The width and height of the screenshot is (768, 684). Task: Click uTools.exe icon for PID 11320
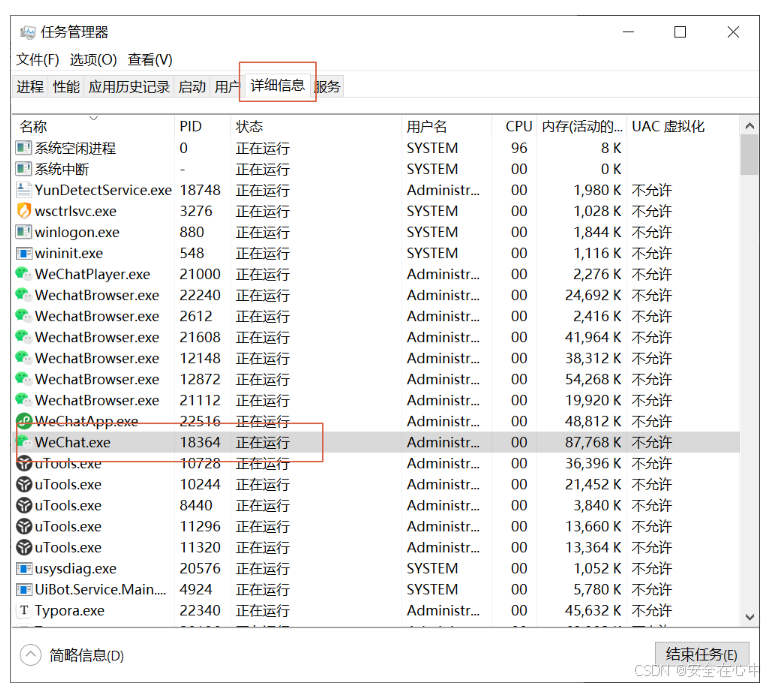coord(24,547)
